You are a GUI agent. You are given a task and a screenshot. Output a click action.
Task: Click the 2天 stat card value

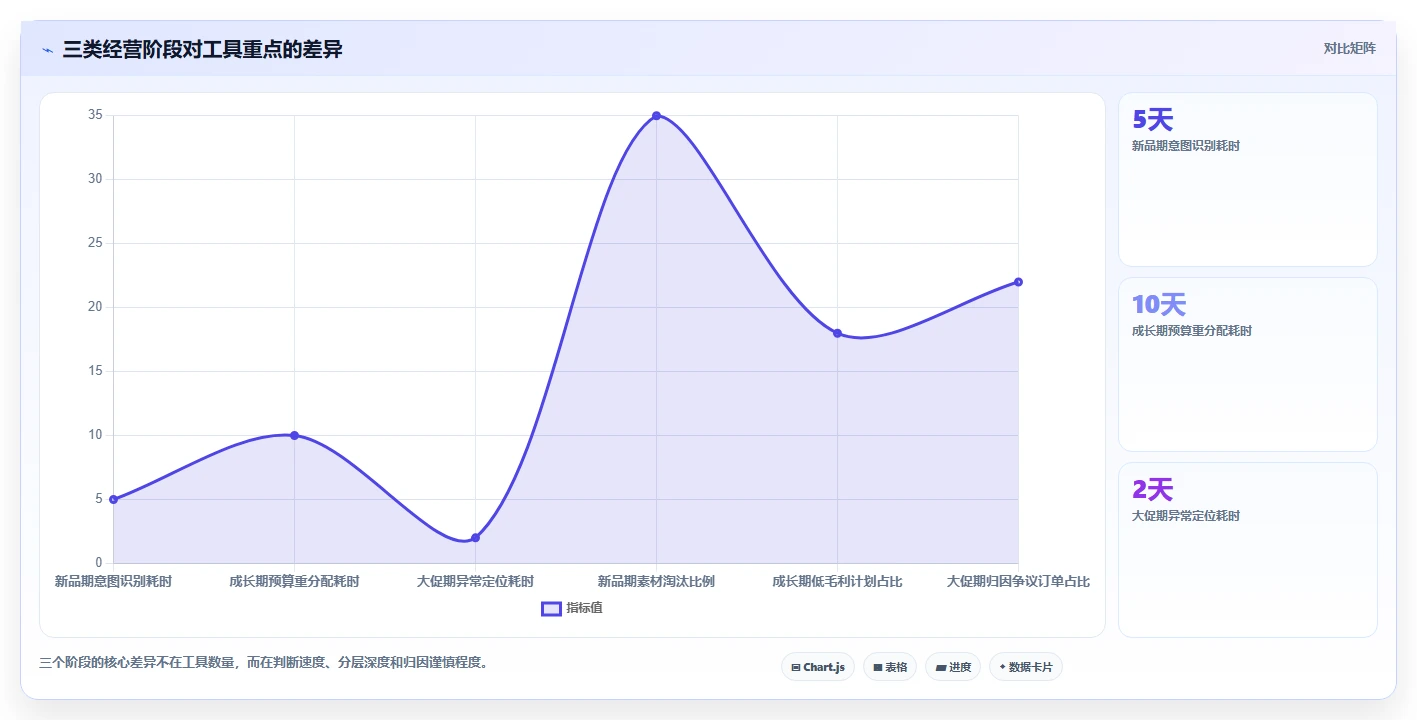[1152, 490]
